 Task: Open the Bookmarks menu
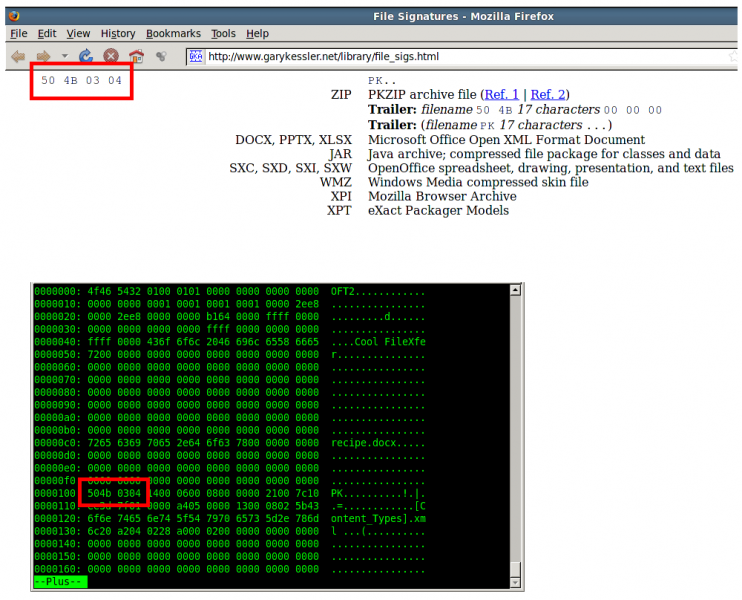173,34
